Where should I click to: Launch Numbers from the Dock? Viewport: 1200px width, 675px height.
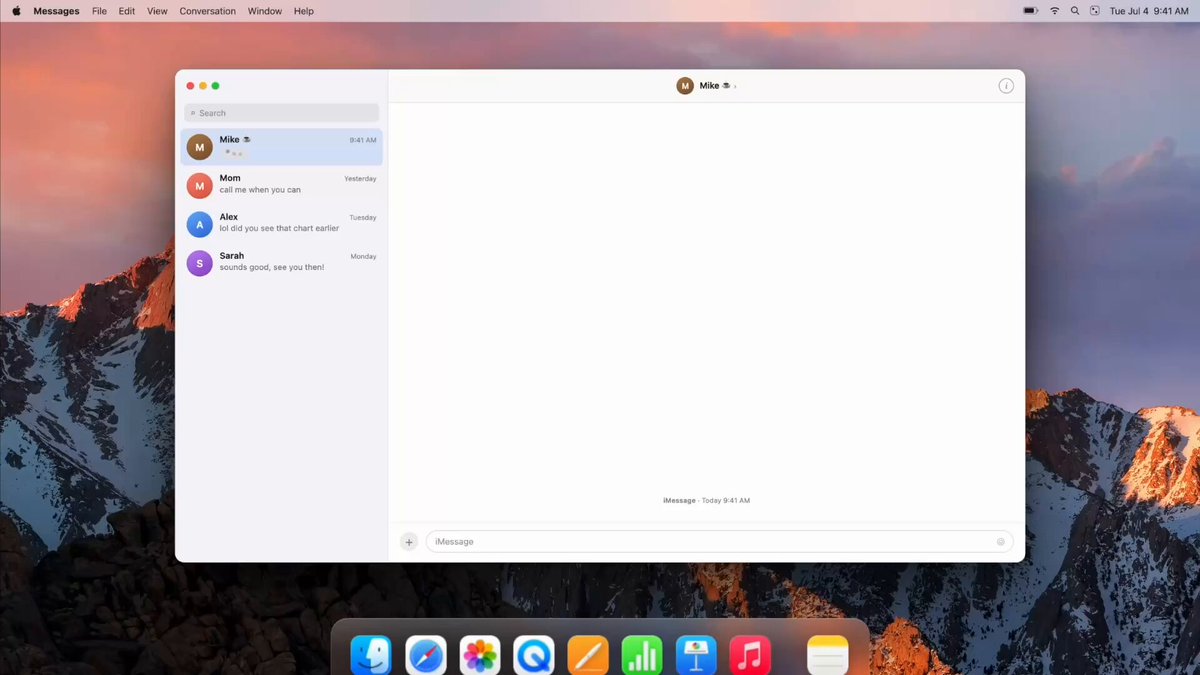642,656
